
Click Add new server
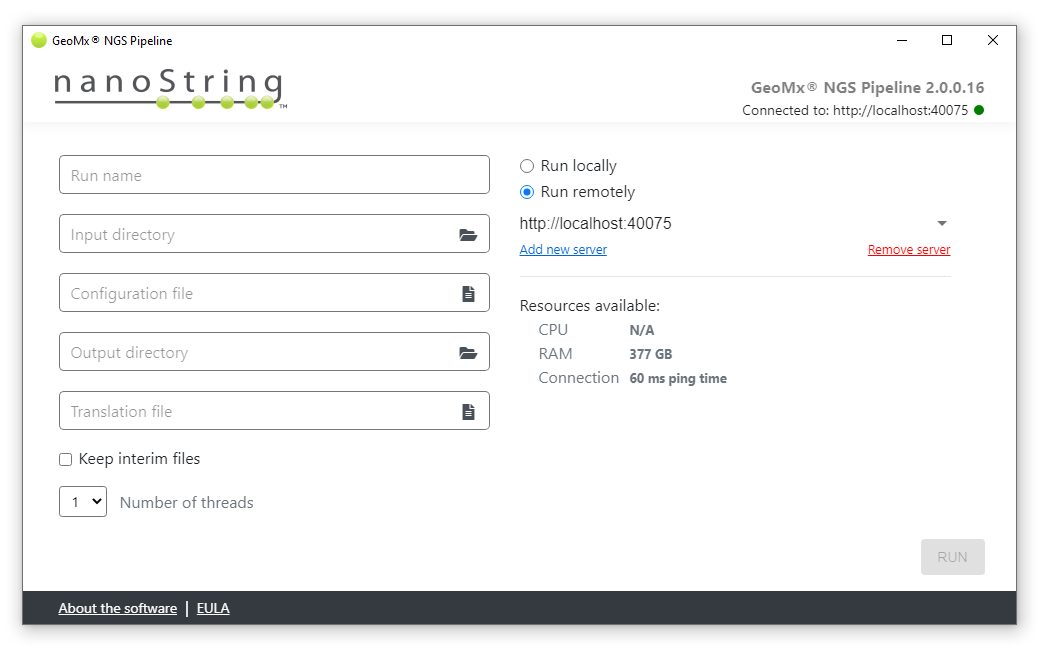click(563, 249)
